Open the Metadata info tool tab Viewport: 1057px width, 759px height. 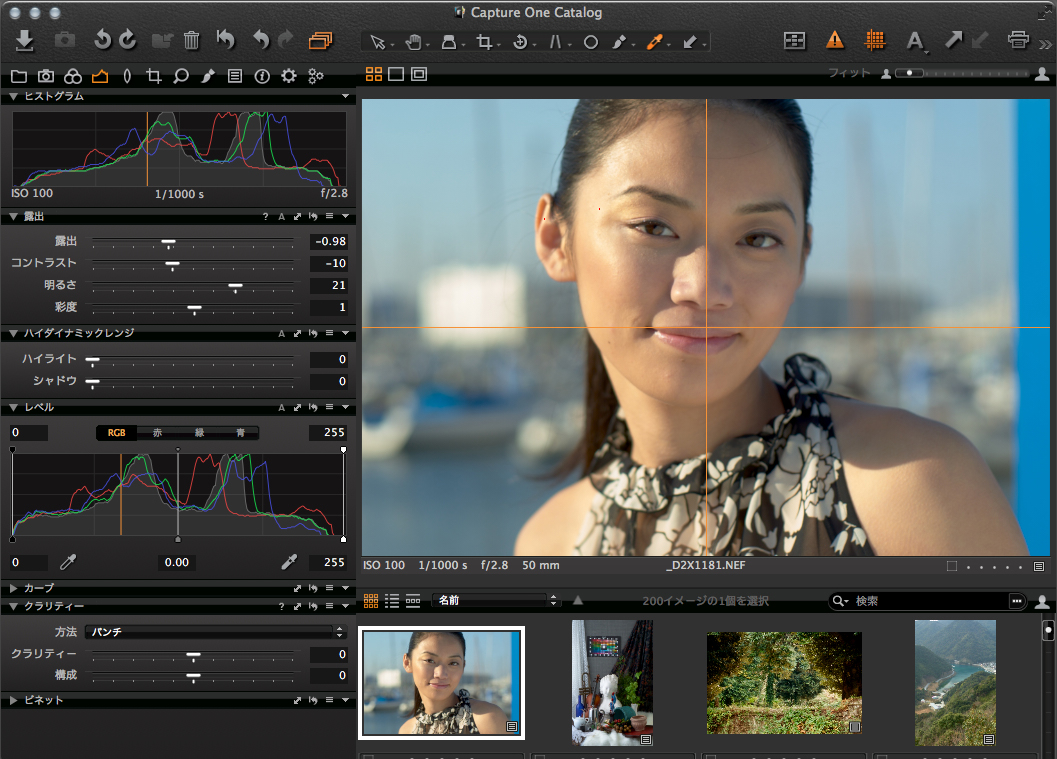click(x=262, y=76)
